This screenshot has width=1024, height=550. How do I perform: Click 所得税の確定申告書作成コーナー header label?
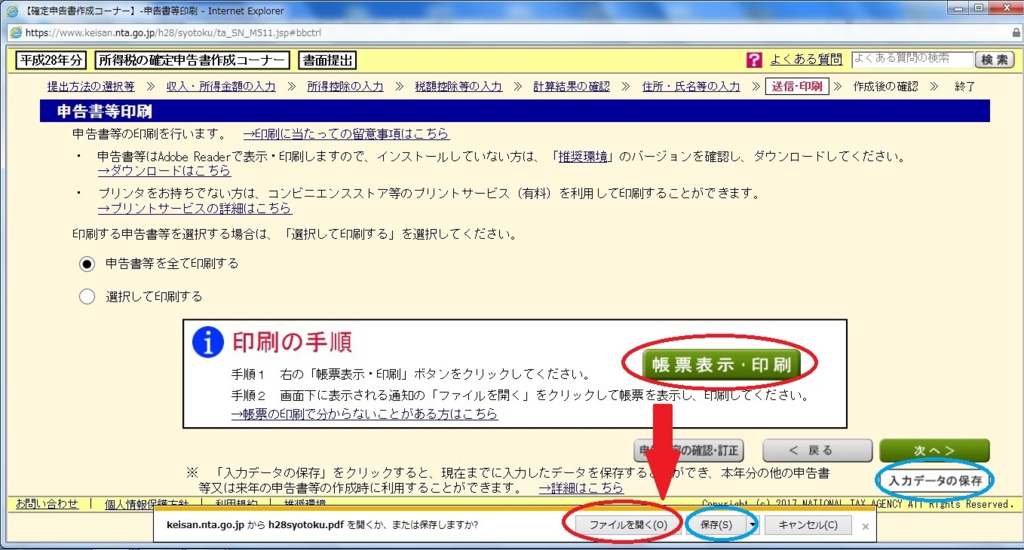pos(192,60)
